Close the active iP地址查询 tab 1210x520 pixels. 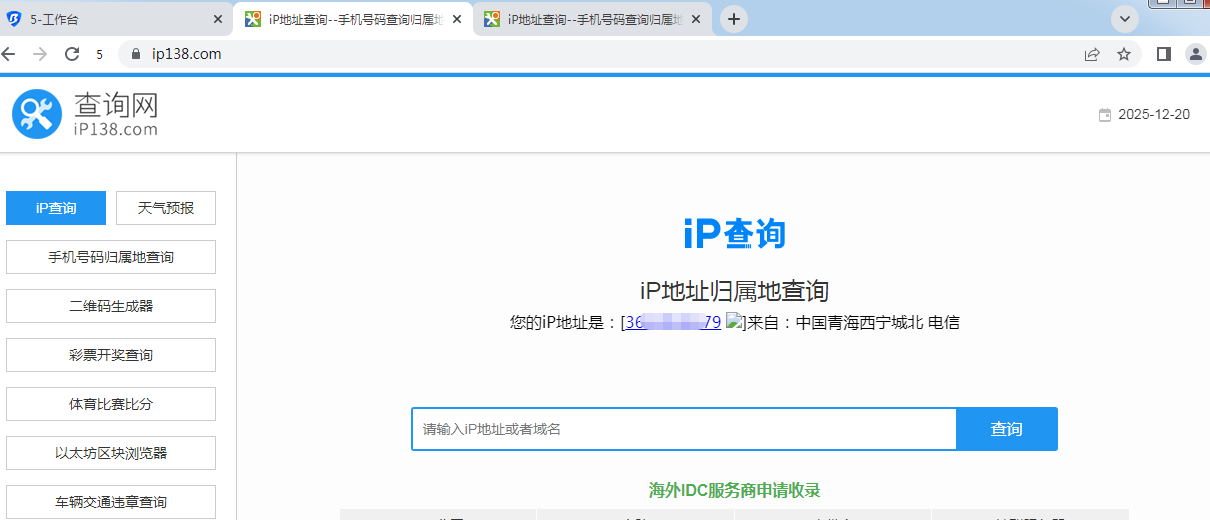[x=457, y=19]
